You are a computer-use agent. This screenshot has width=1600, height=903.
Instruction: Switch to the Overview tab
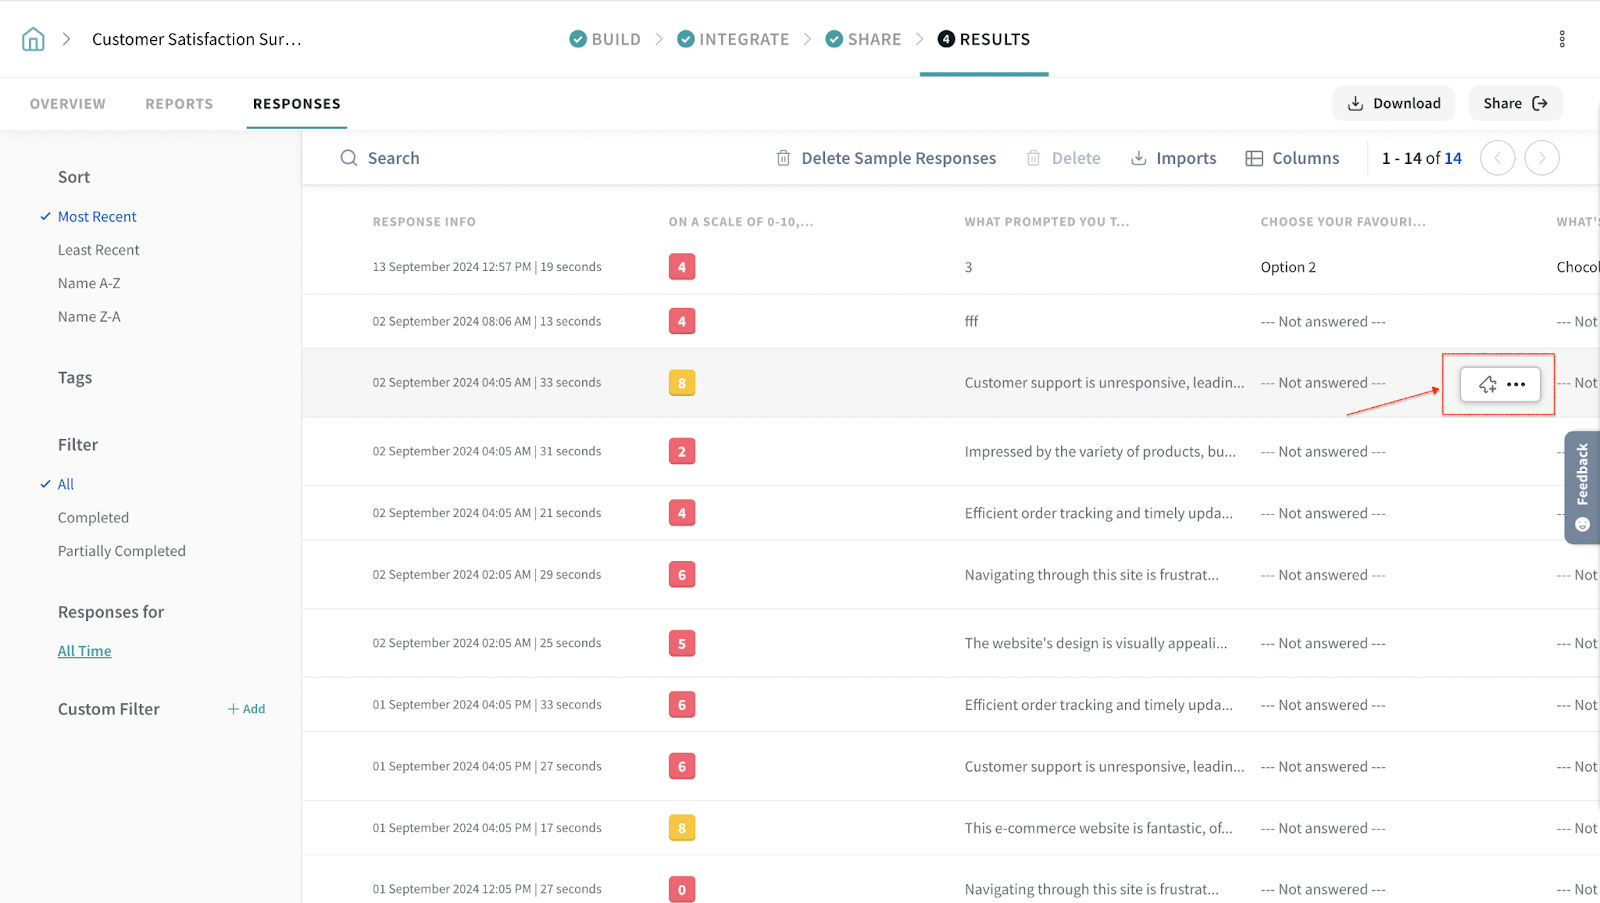click(67, 104)
